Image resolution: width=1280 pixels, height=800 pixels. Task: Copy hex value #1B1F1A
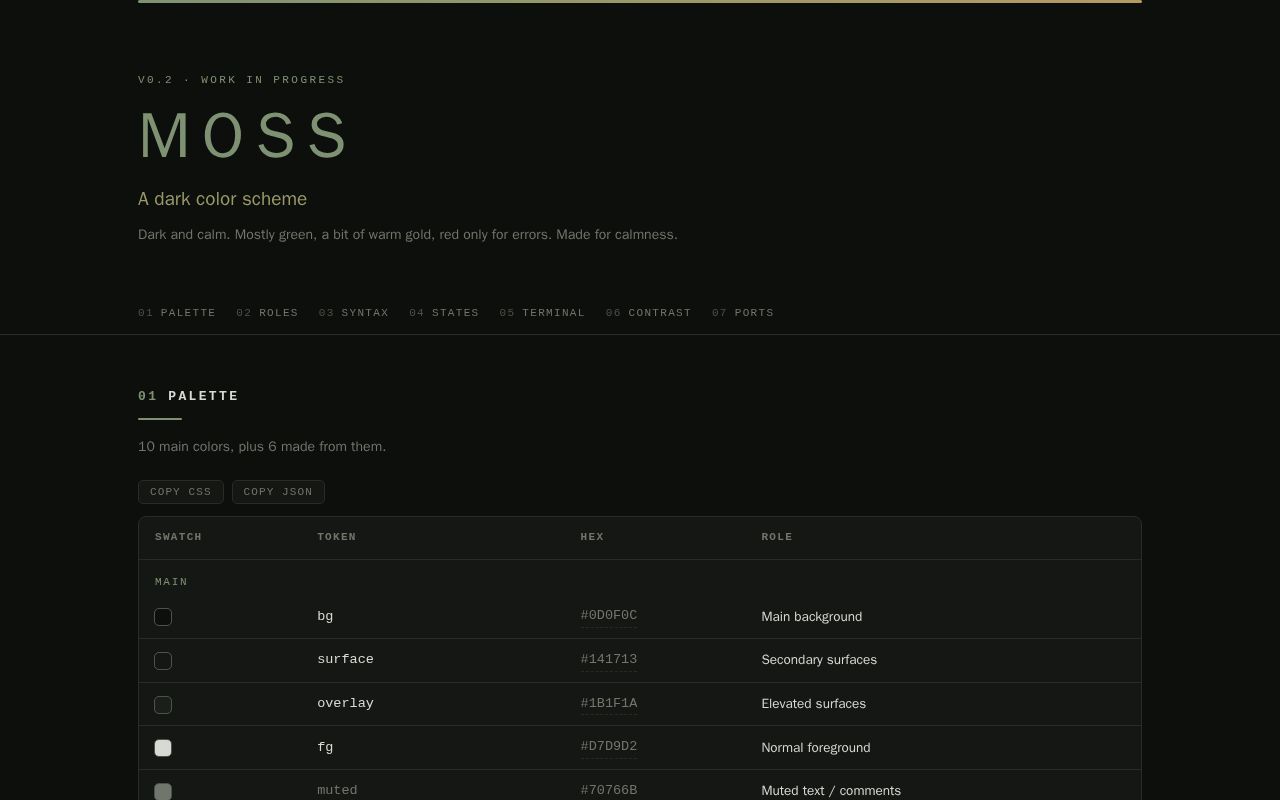click(x=609, y=704)
